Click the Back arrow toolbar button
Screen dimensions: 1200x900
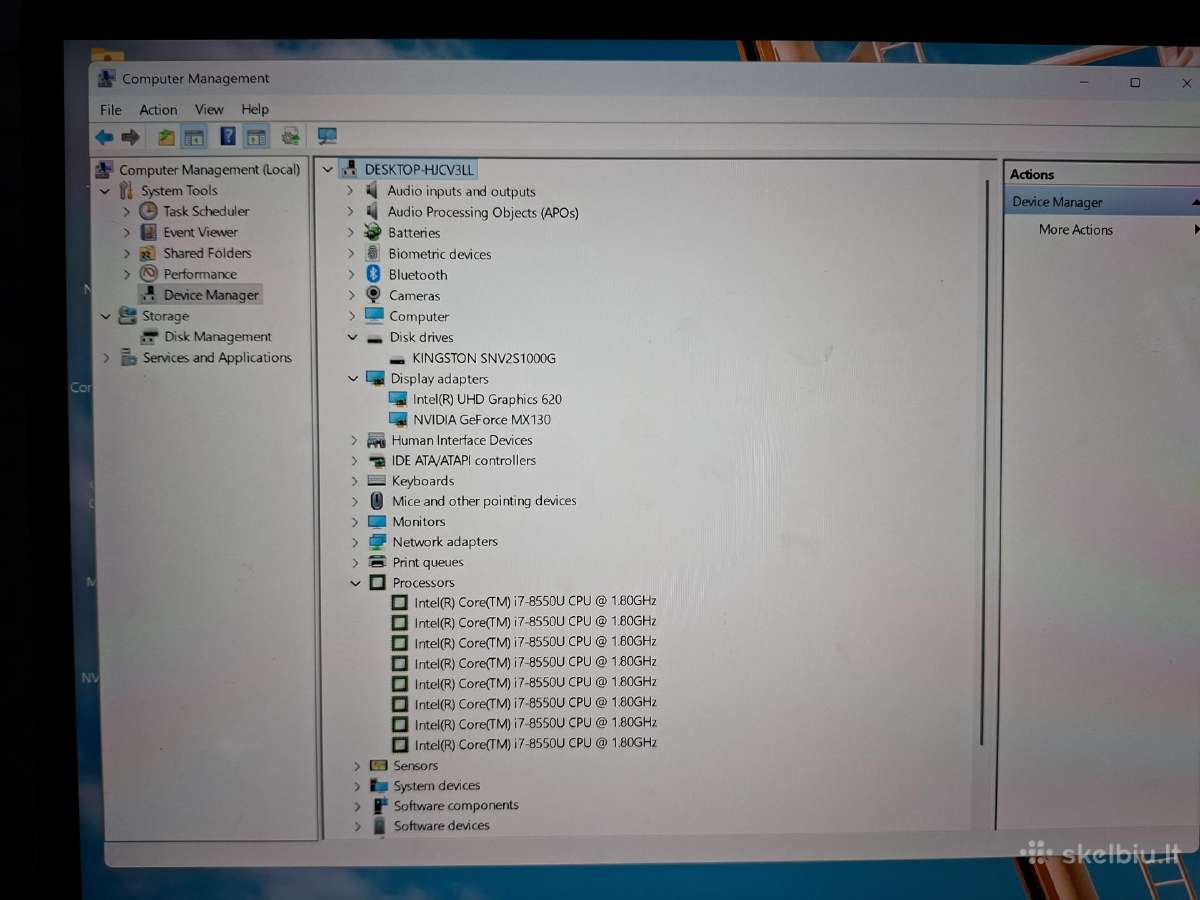point(104,137)
